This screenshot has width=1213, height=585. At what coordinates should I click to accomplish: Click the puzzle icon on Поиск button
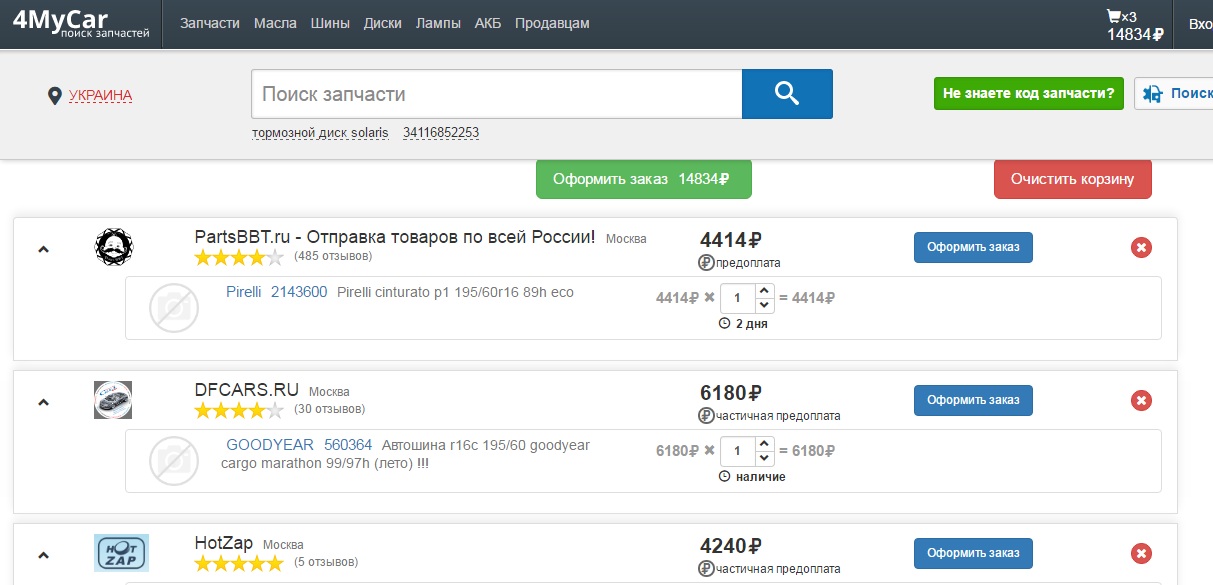point(1152,94)
